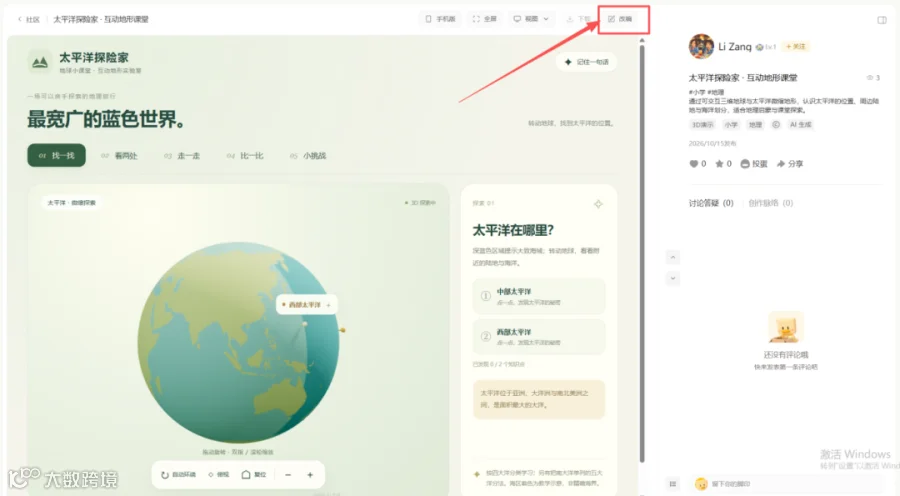Viewport: 900px width, 496px height.
Task: Select the 05 小挑战 tab
Action: [308, 156]
